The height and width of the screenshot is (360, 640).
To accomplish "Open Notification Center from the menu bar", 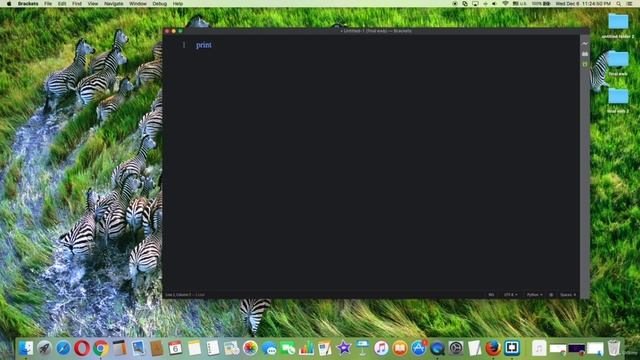I will tap(630, 3).
